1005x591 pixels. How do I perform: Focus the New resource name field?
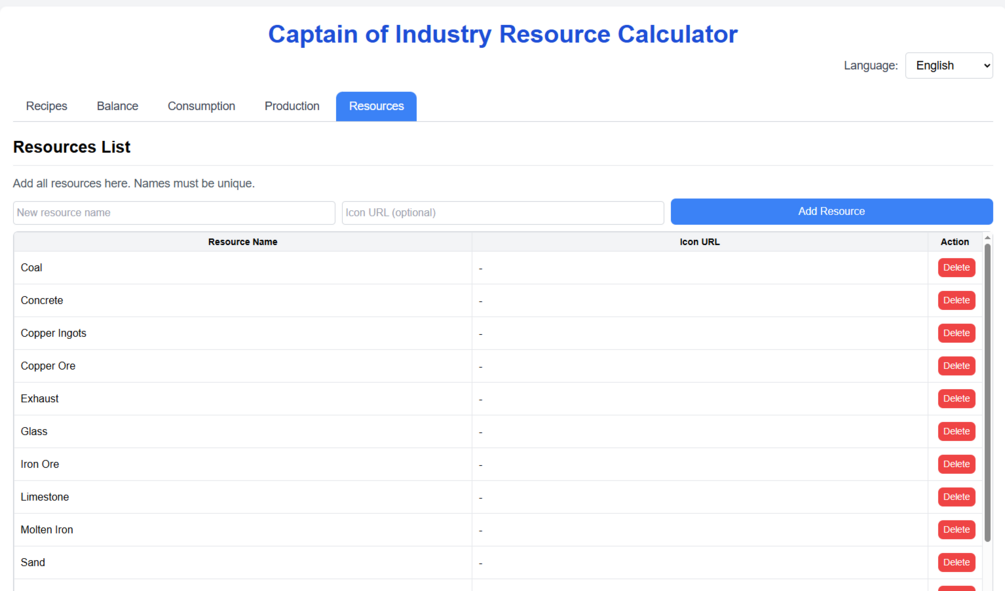(174, 212)
